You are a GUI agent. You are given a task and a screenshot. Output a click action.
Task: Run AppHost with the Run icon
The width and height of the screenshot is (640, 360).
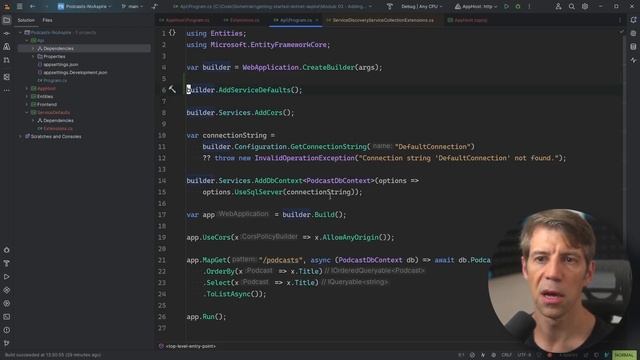coord(506,7)
